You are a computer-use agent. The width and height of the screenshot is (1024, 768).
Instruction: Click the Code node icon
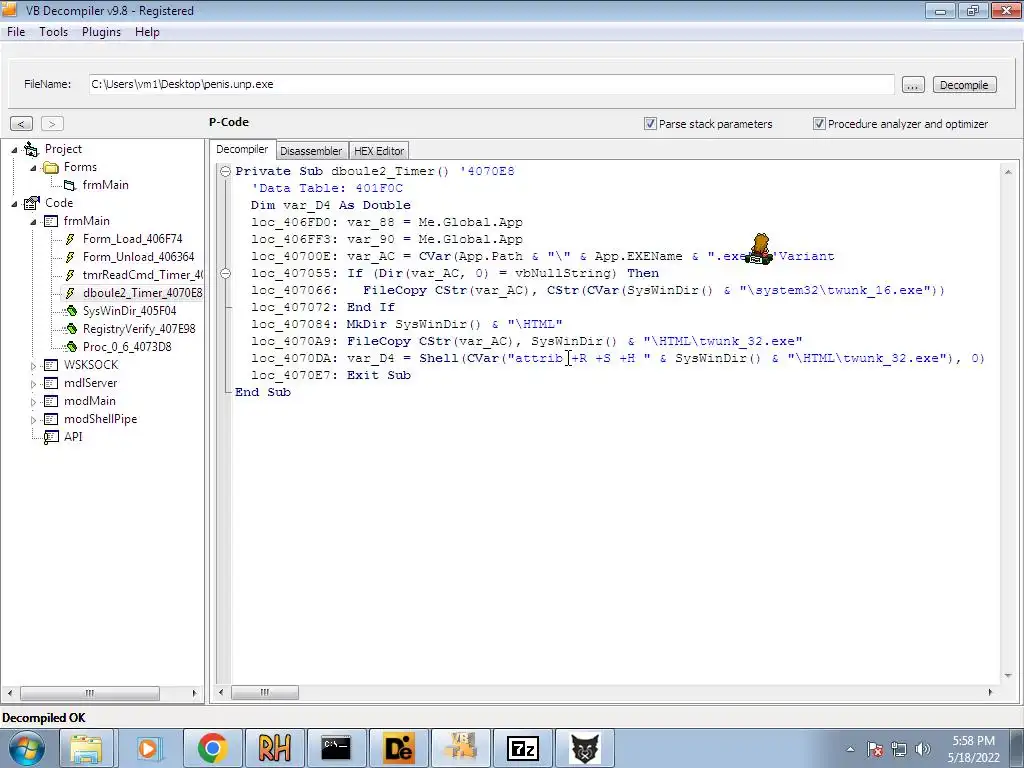[31, 203]
